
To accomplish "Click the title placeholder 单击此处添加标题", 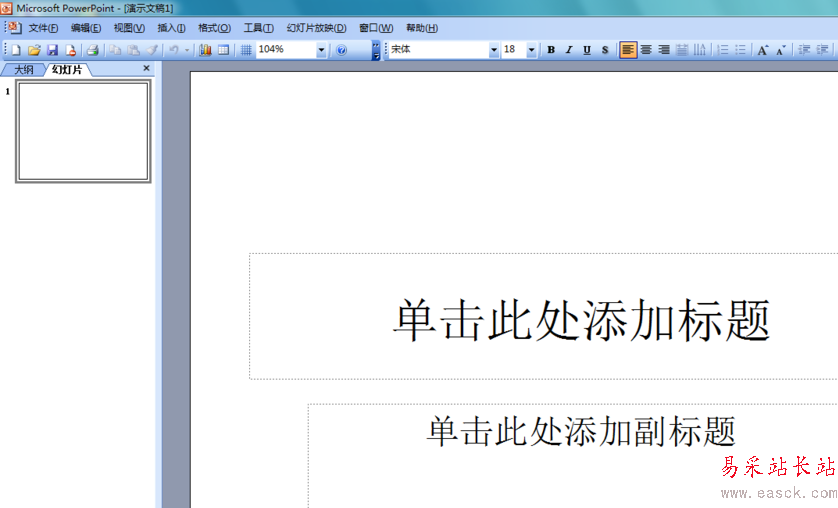I will point(581,320).
